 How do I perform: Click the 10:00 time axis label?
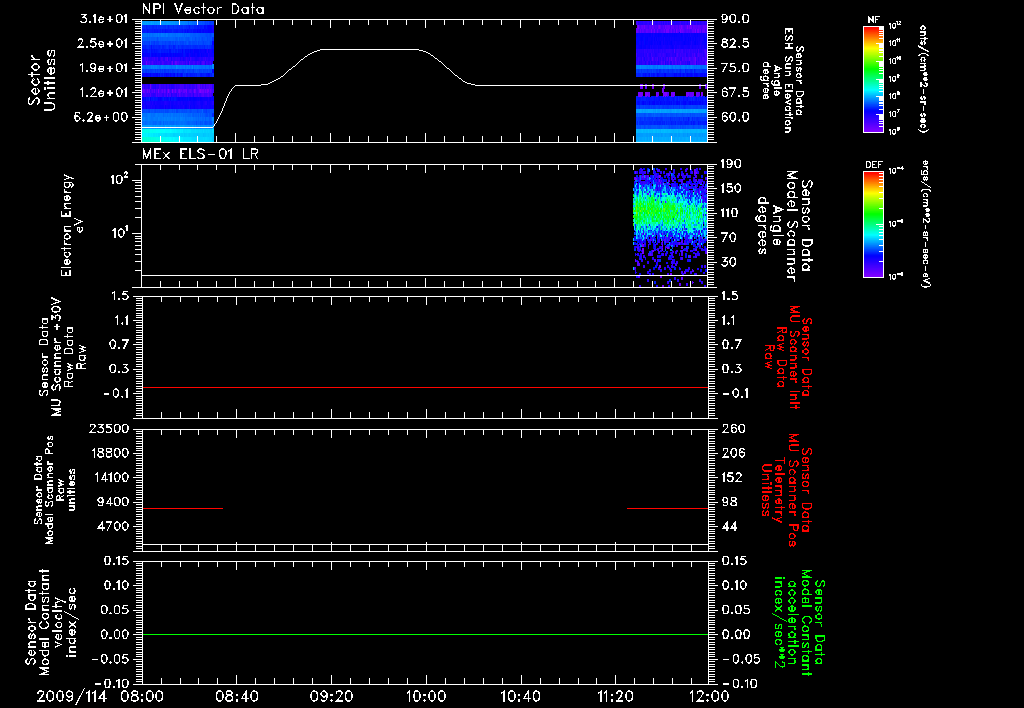[x=426, y=696]
